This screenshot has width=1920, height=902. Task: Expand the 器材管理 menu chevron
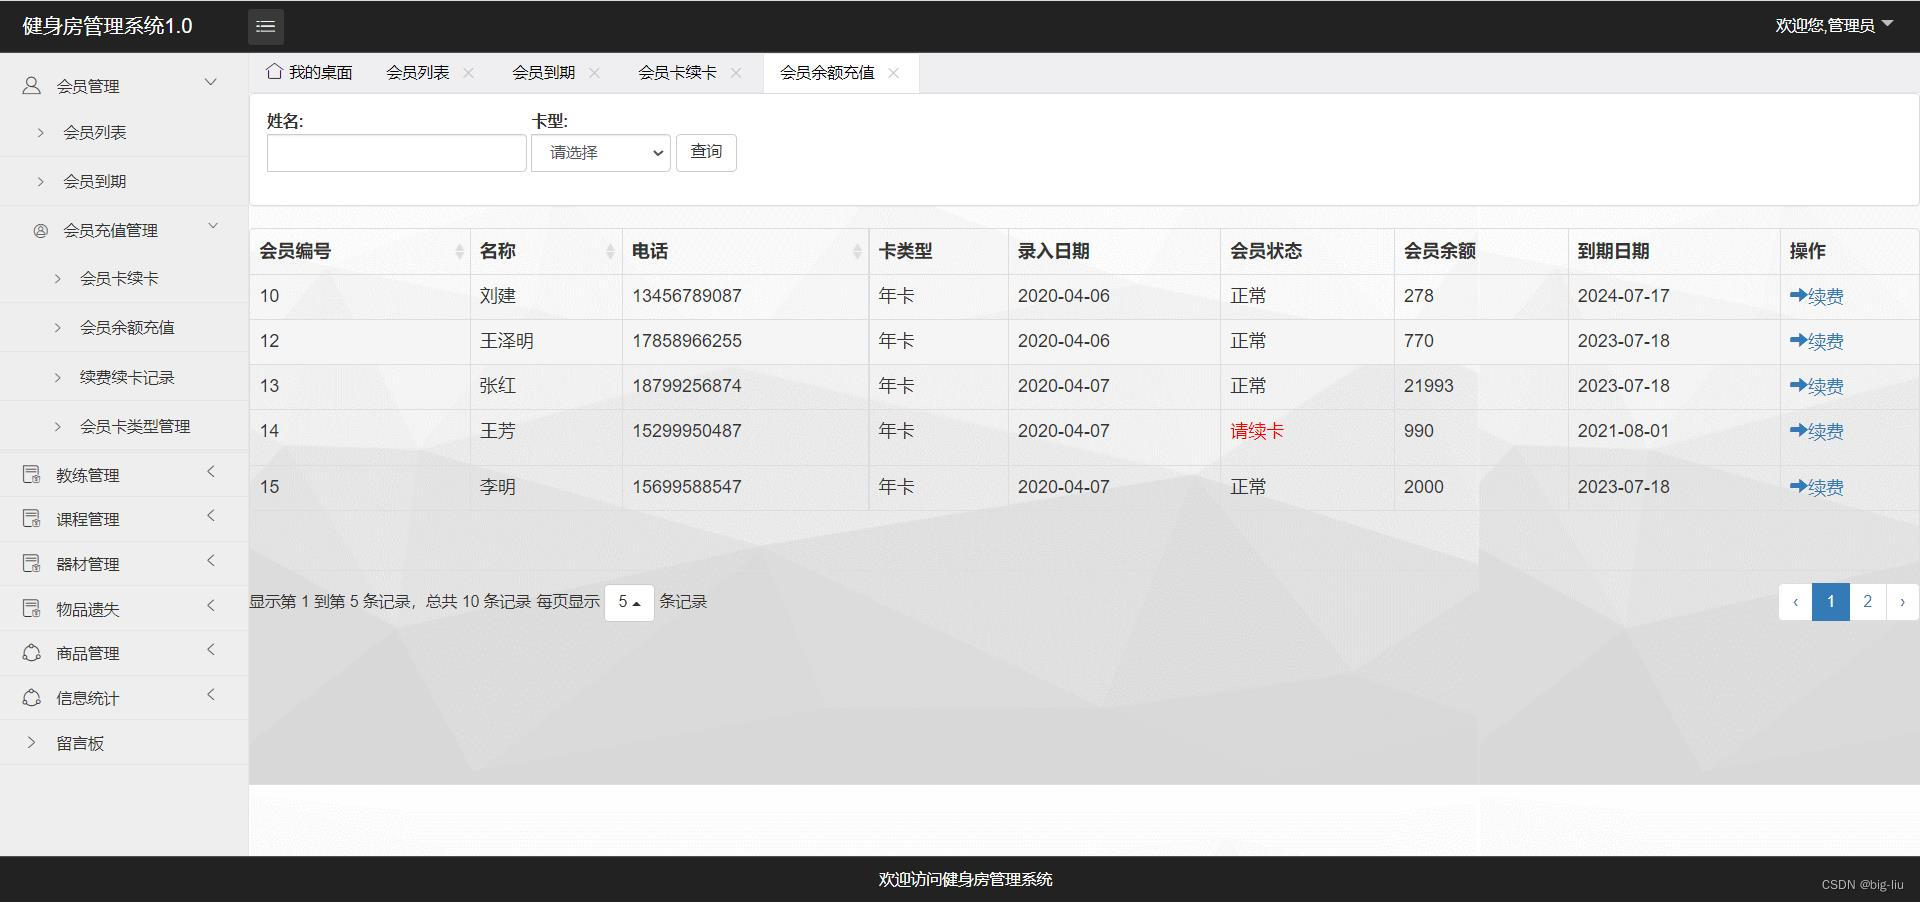(x=211, y=560)
